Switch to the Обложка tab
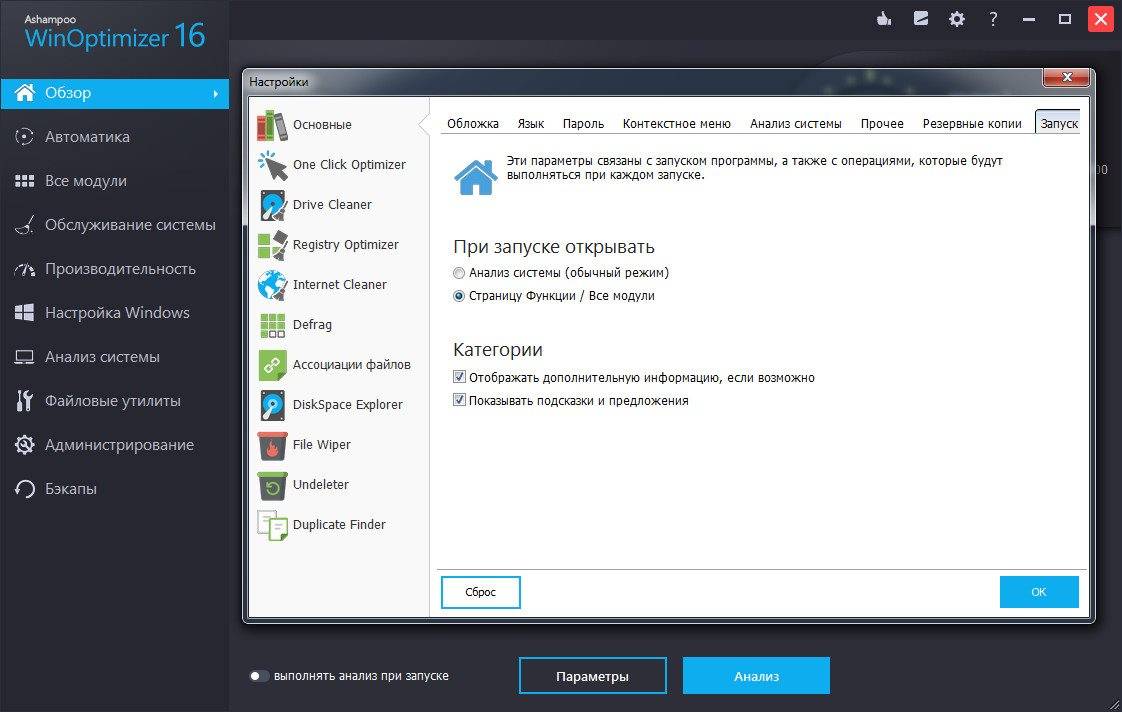The width and height of the screenshot is (1122, 712). click(473, 124)
